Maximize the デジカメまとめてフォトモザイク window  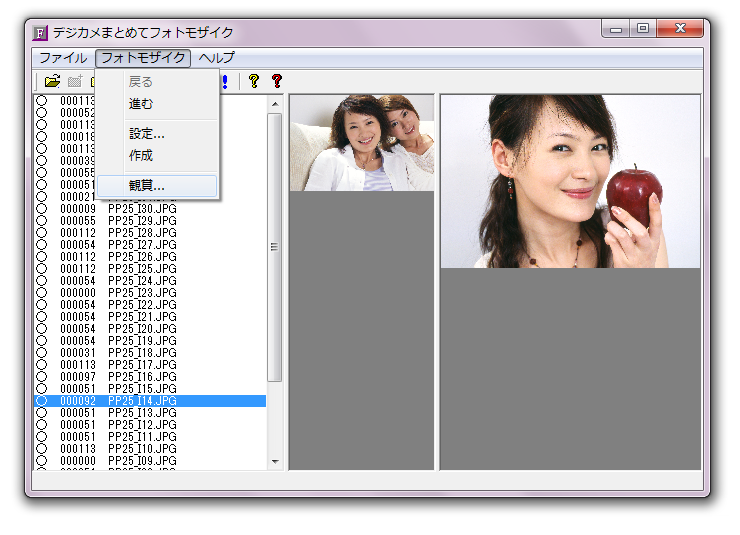click(642, 29)
